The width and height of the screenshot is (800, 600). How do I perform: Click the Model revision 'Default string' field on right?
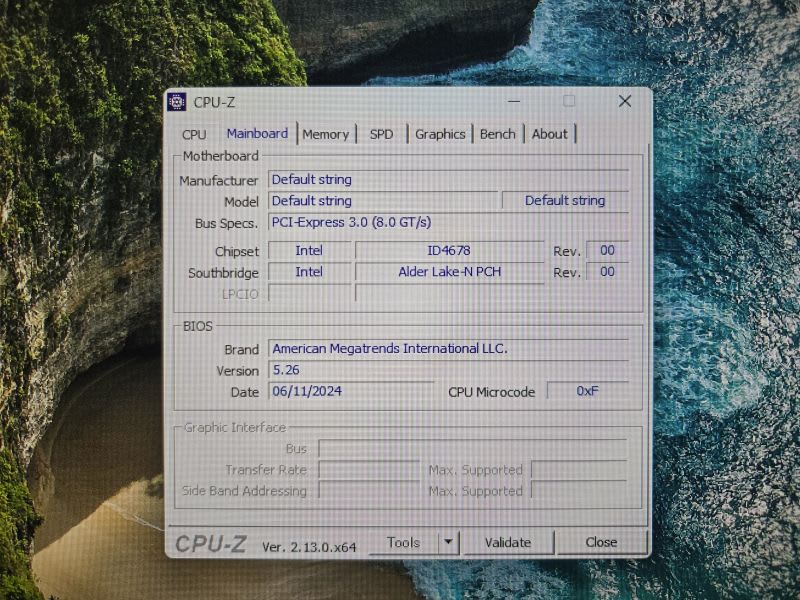565,201
